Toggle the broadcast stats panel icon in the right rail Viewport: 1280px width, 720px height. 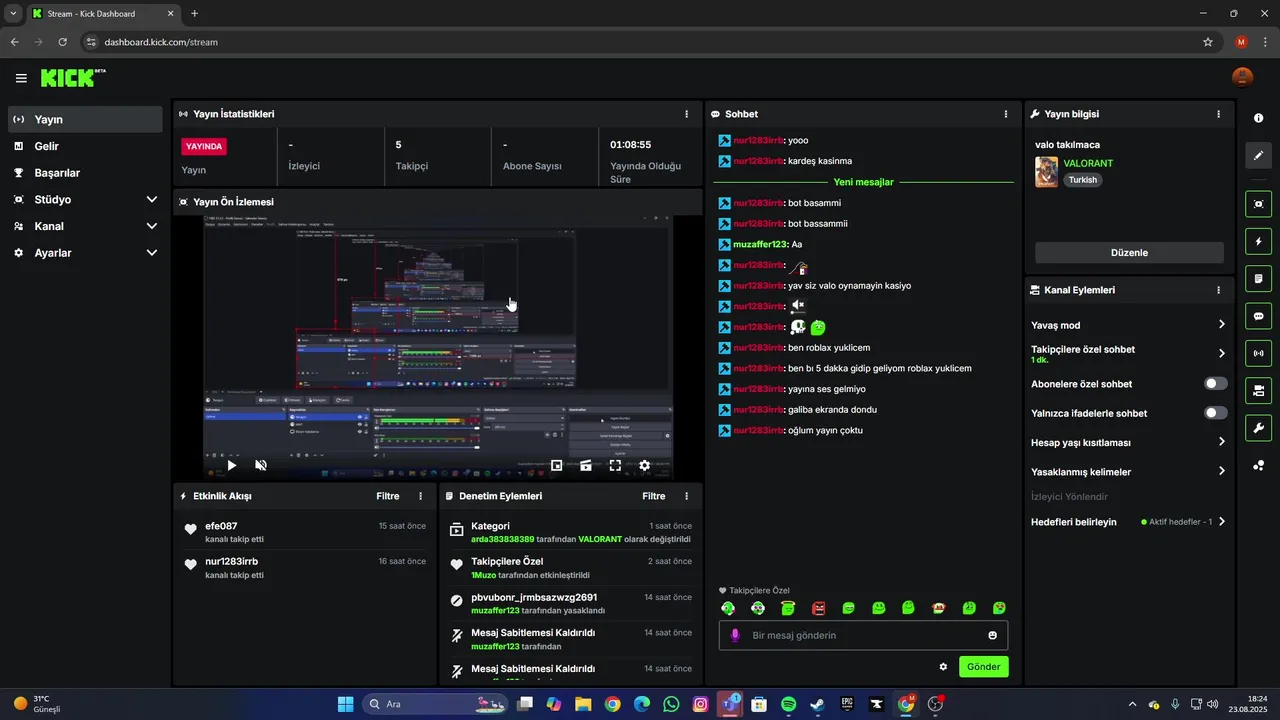pyautogui.click(x=1258, y=353)
